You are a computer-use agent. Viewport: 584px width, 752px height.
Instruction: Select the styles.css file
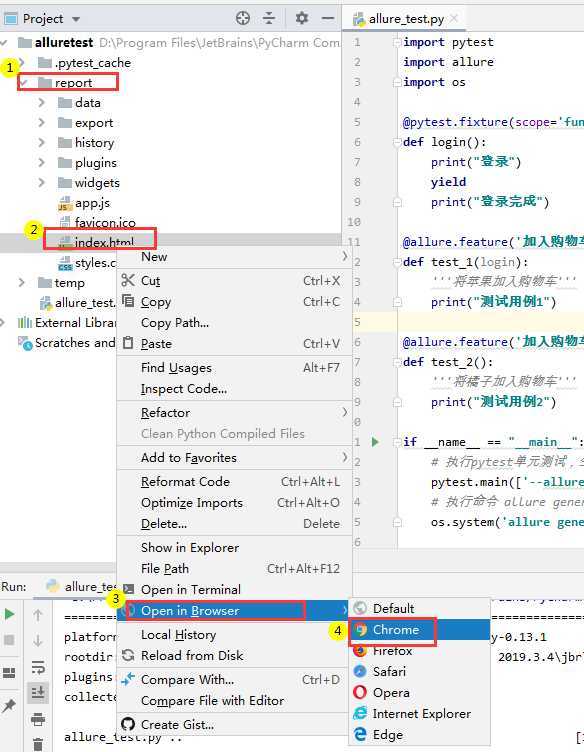[x=86, y=263]
